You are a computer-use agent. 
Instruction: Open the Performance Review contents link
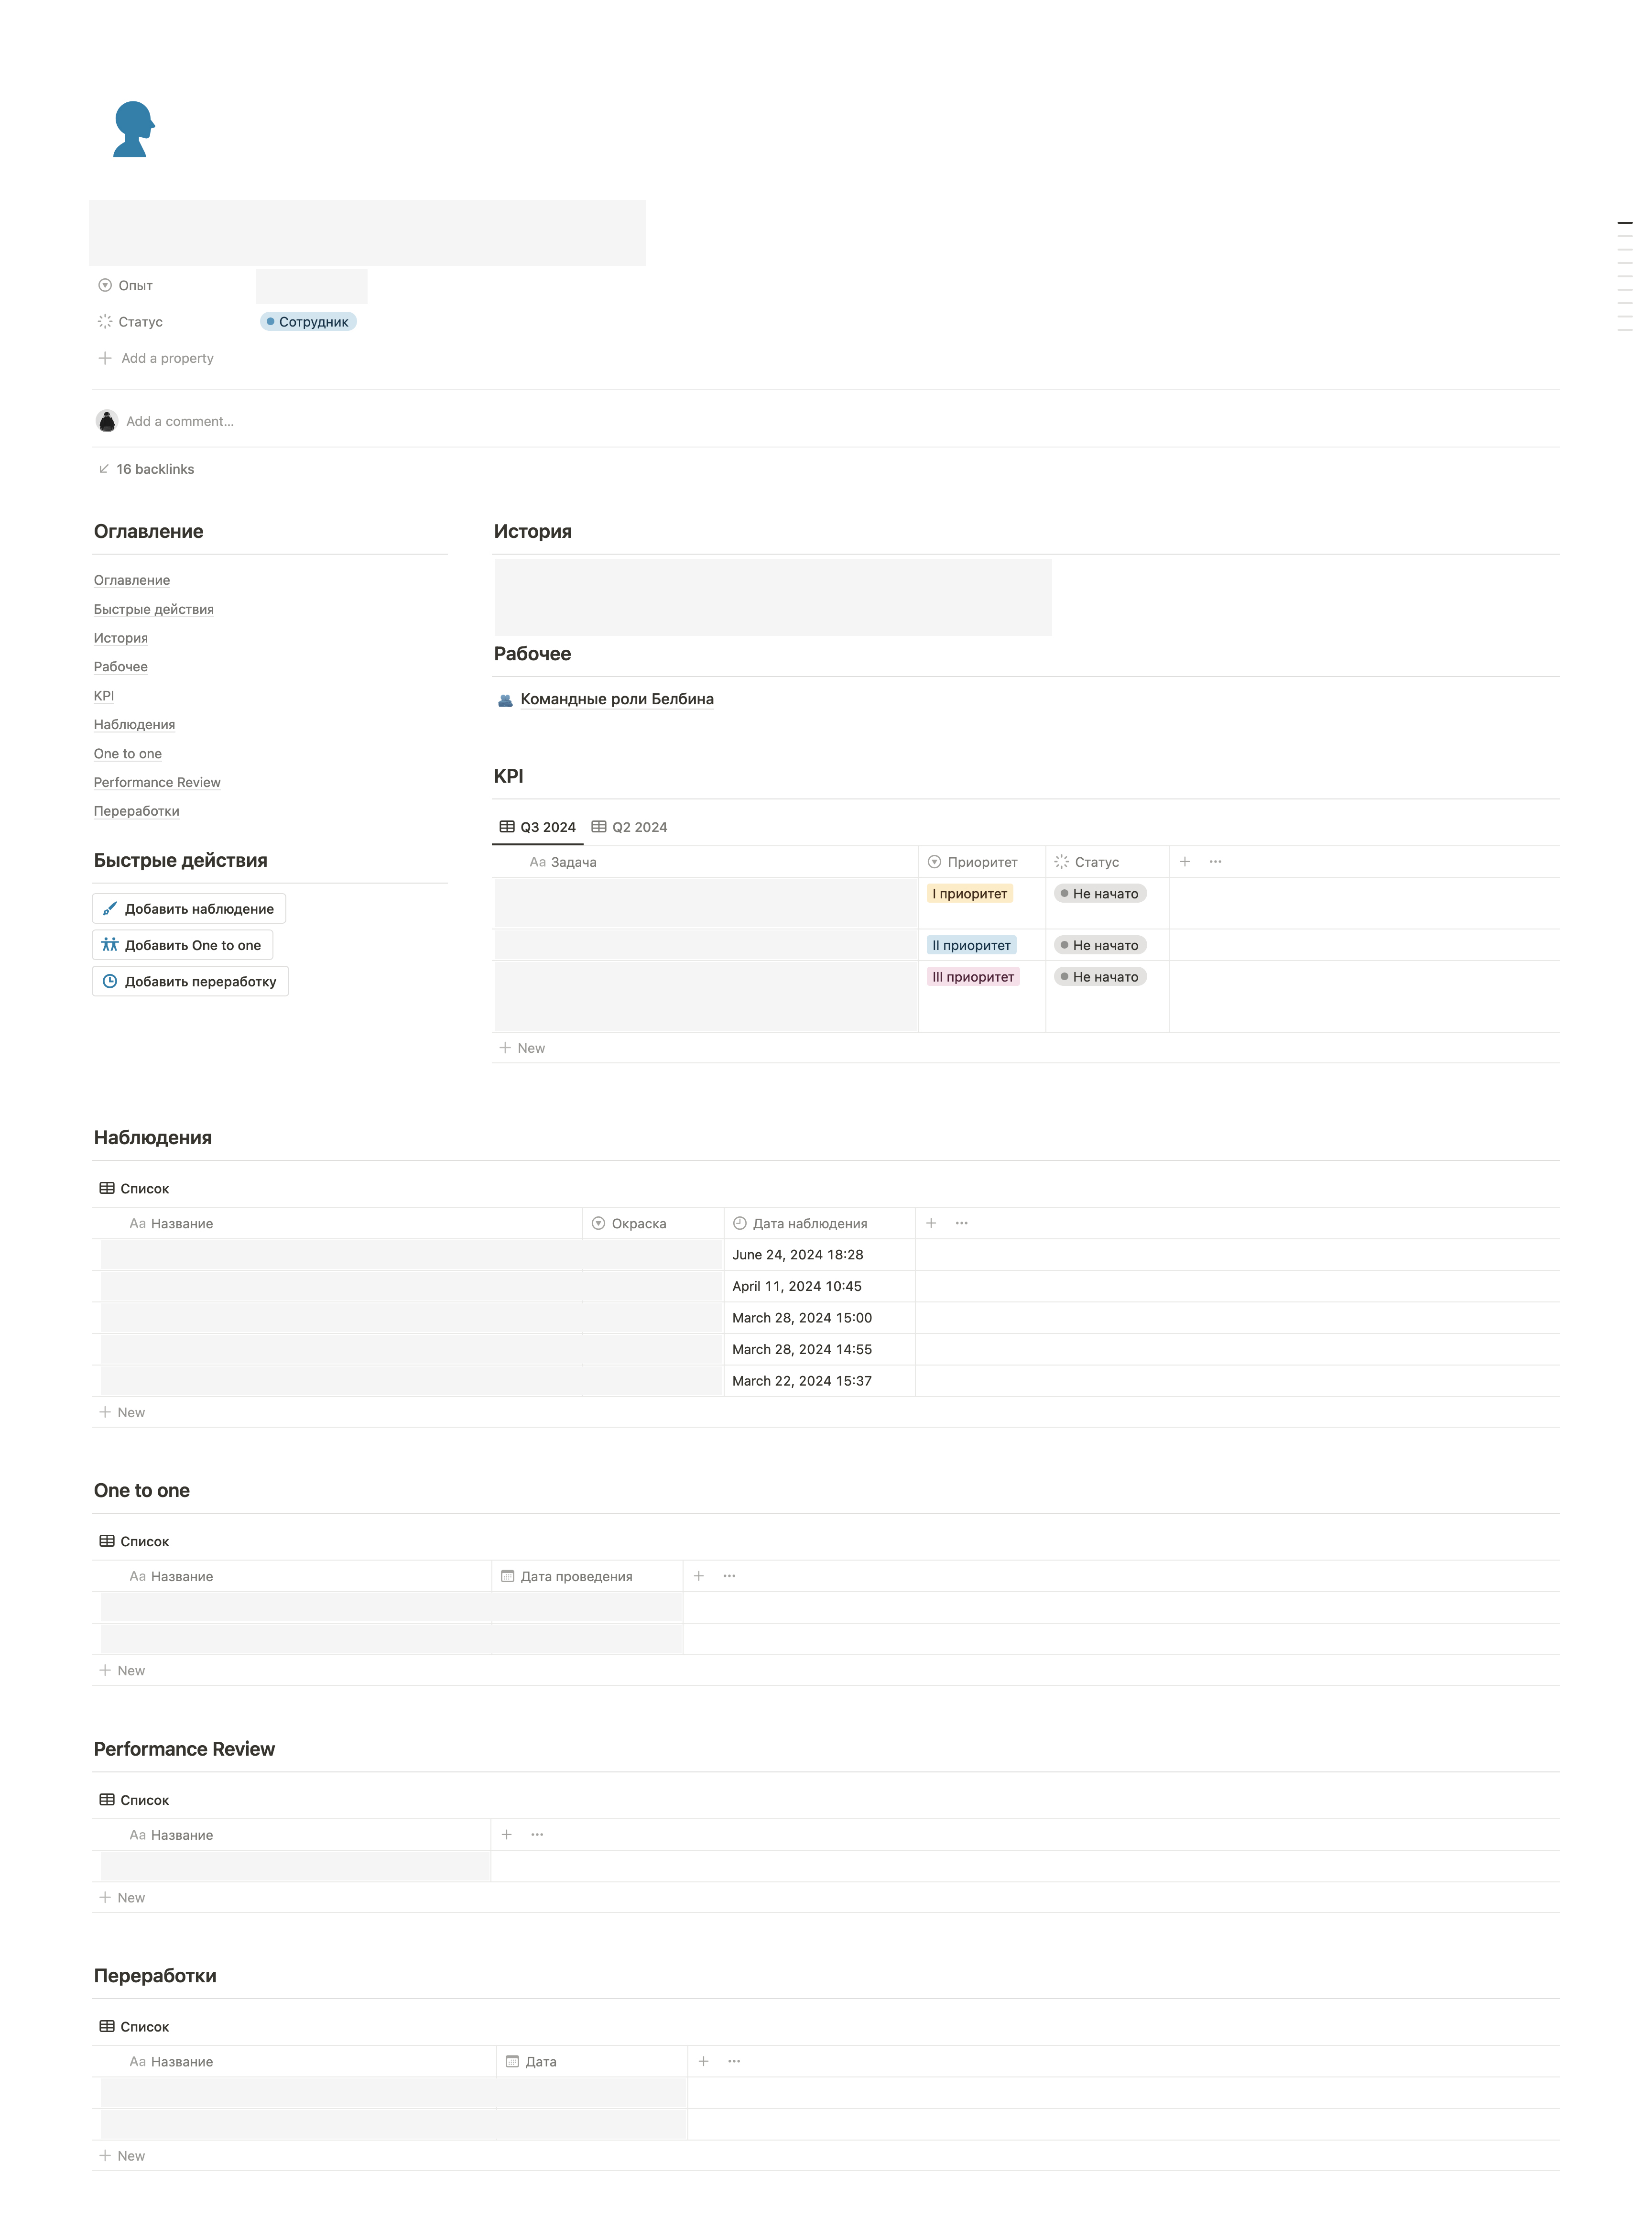(x=157, y=782)
